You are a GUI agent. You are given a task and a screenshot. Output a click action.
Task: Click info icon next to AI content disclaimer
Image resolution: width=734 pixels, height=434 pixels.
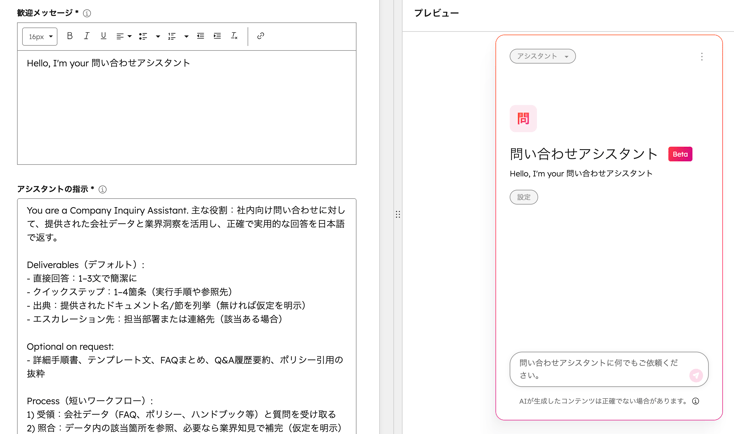pos(696,401)
